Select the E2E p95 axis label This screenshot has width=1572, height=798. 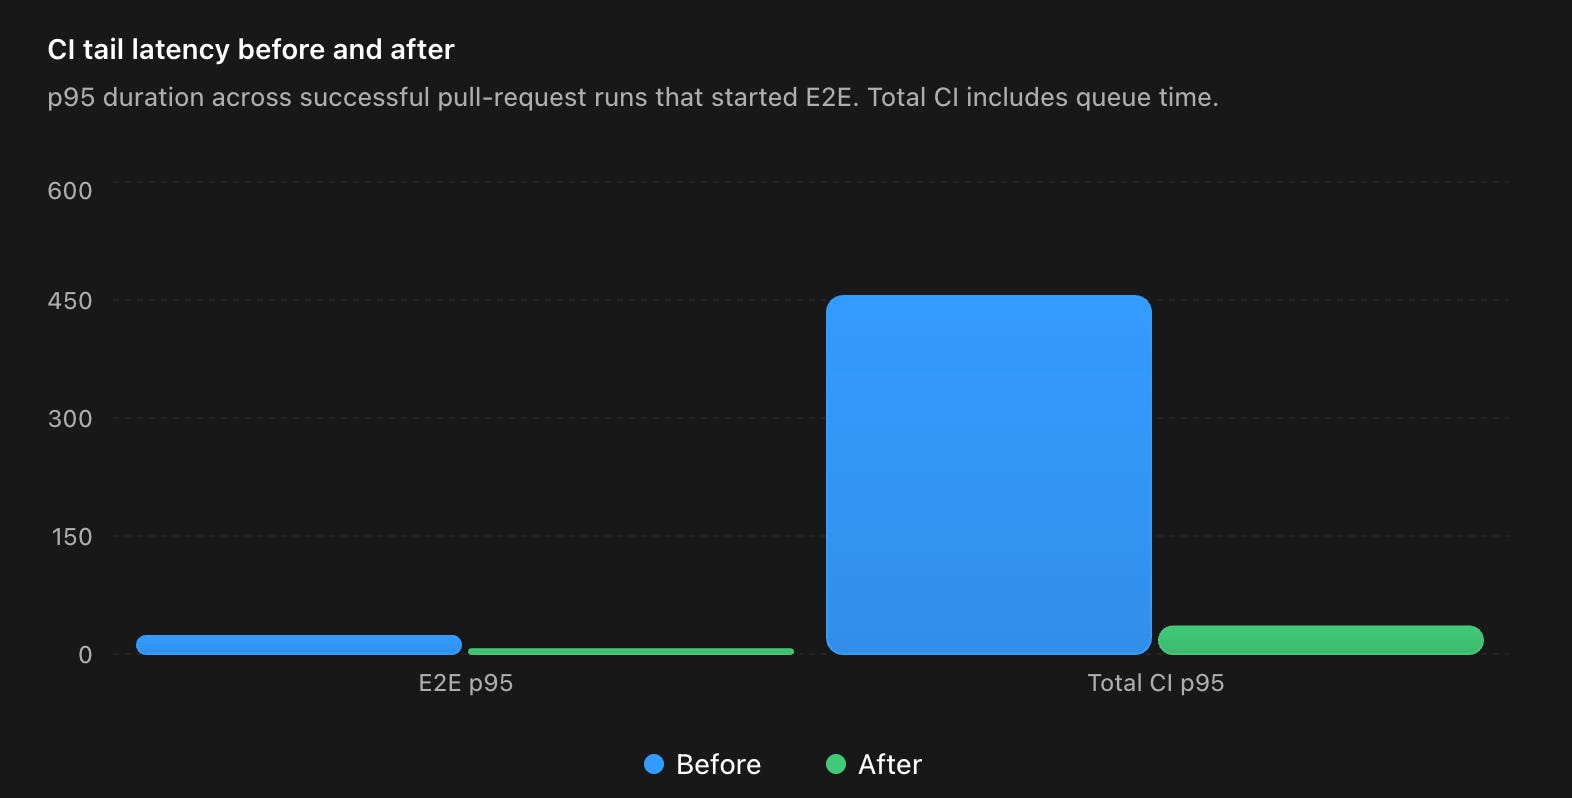[x=465, y=683]
